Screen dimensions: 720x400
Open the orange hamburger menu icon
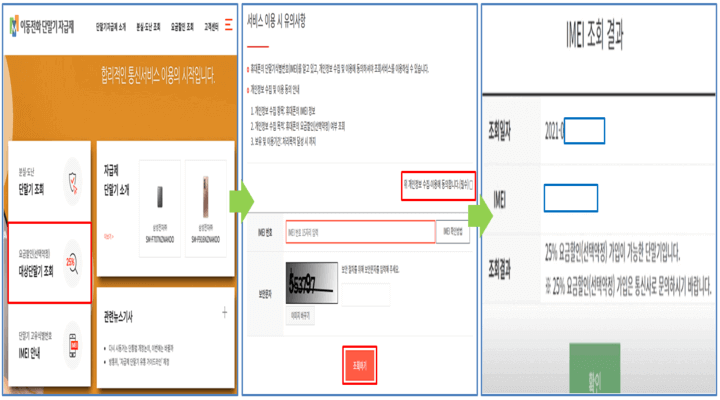click(x=229, y=25)
